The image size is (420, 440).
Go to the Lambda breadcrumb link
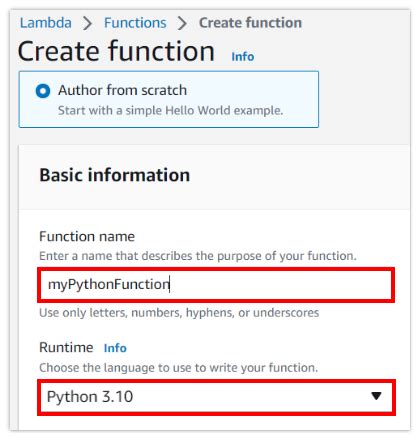[x=46, y=23]
